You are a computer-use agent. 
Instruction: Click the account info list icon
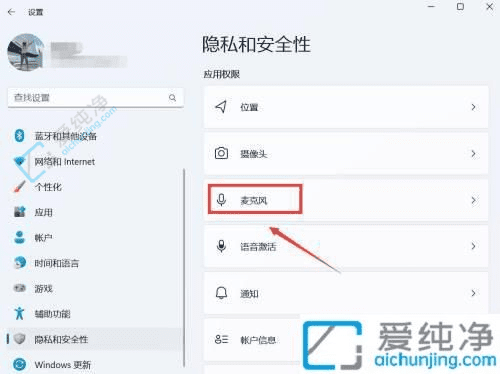[221, 339]
